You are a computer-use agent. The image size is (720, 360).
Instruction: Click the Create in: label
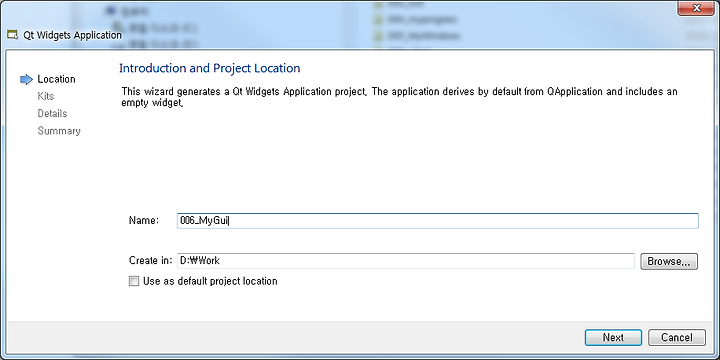[151, 261]
